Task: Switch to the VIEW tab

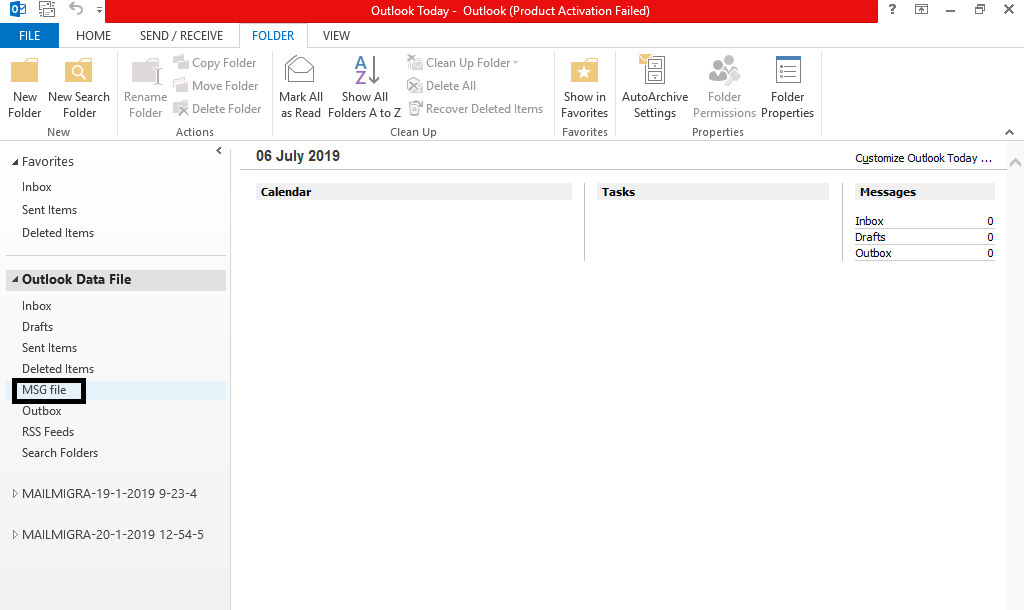Action: tap(336, 36)
